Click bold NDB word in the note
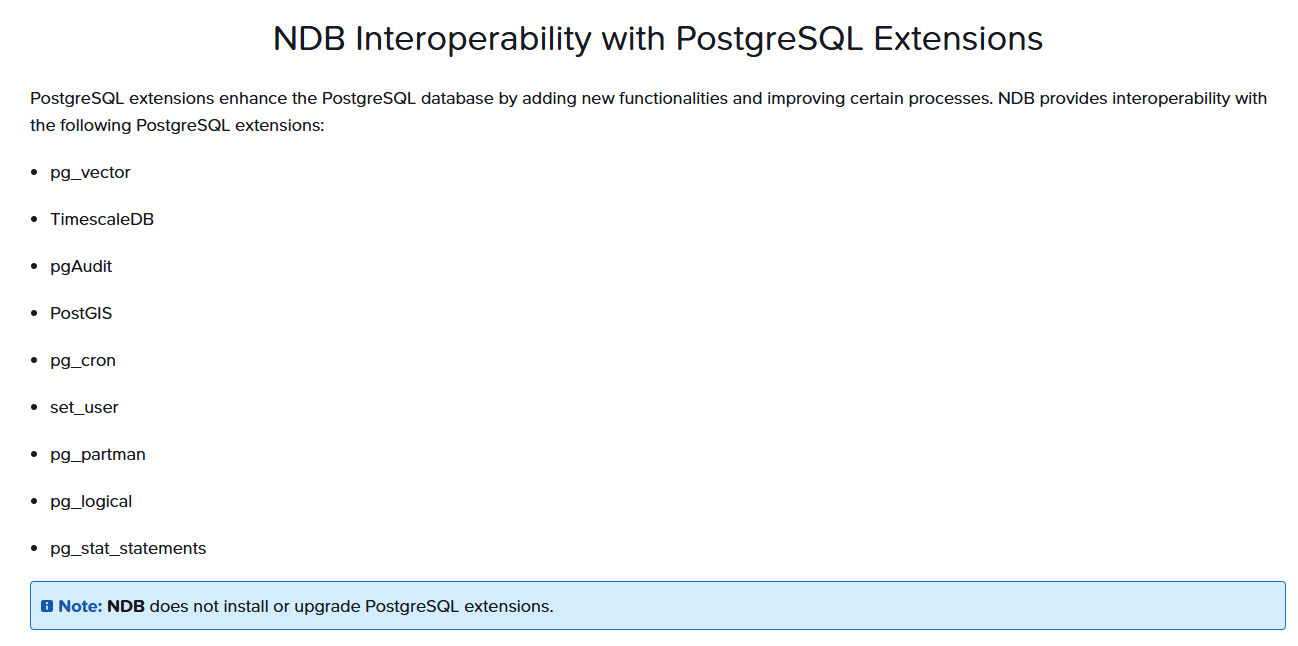This screenshot has width=1298, height=646. pyautogui.click(x=126, y=606)
